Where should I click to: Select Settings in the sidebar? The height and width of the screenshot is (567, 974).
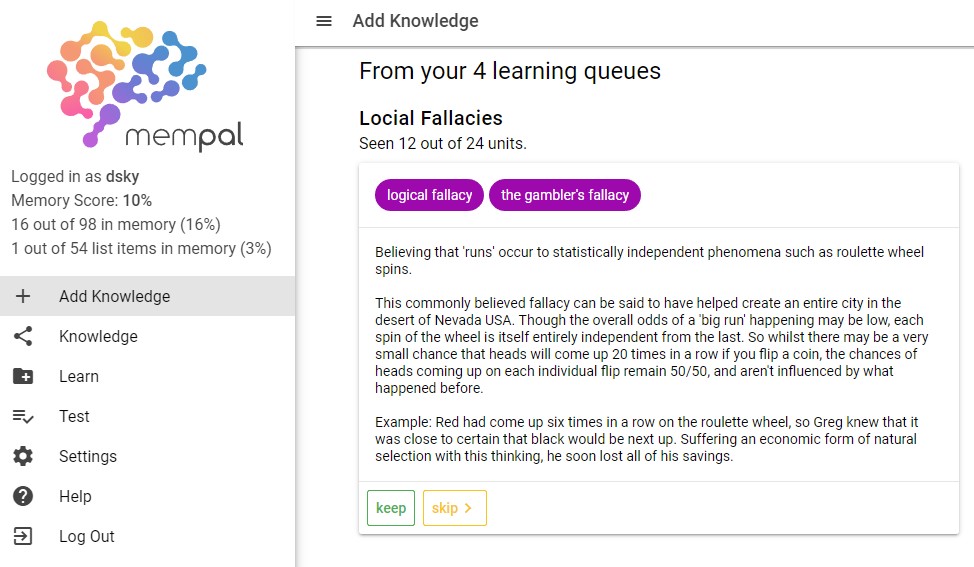pyautogui.click(x=88, y=456)
